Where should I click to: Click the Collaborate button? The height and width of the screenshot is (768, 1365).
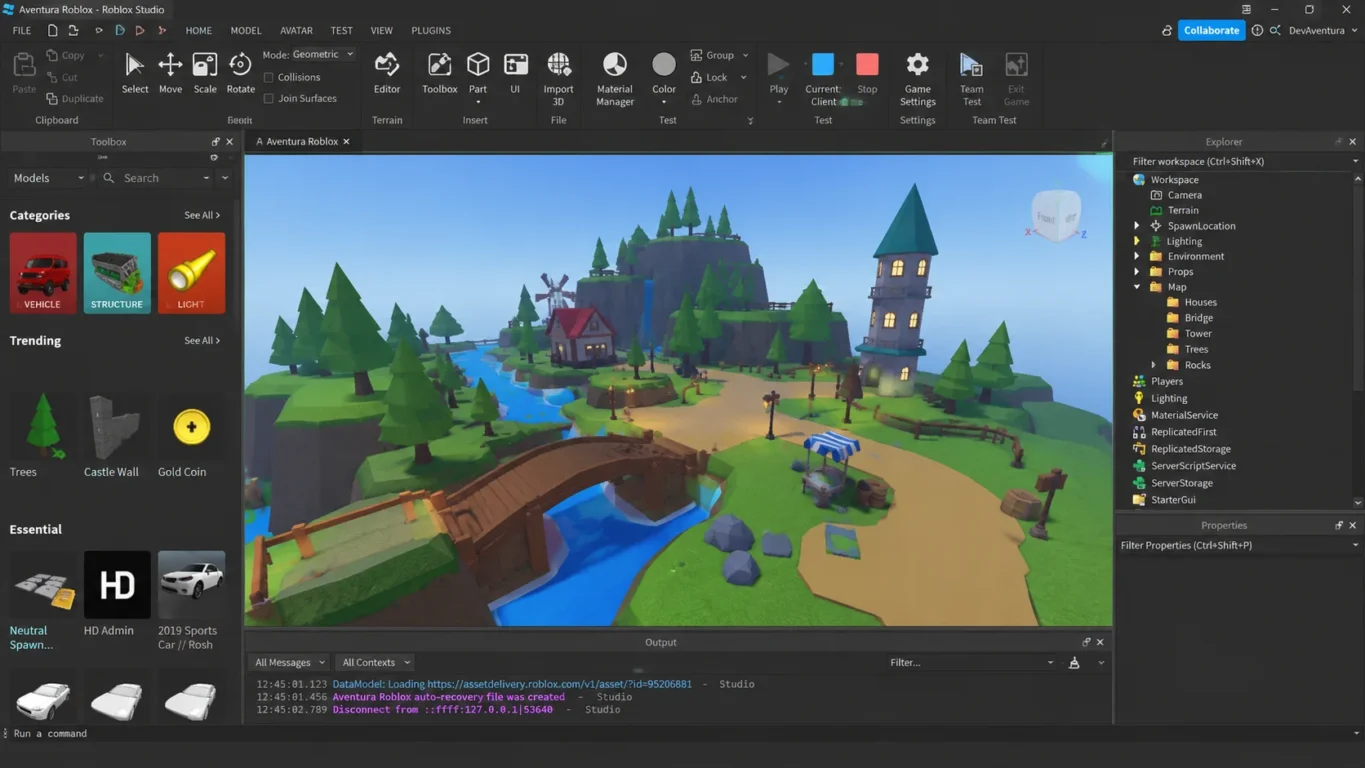point(1211,30)
